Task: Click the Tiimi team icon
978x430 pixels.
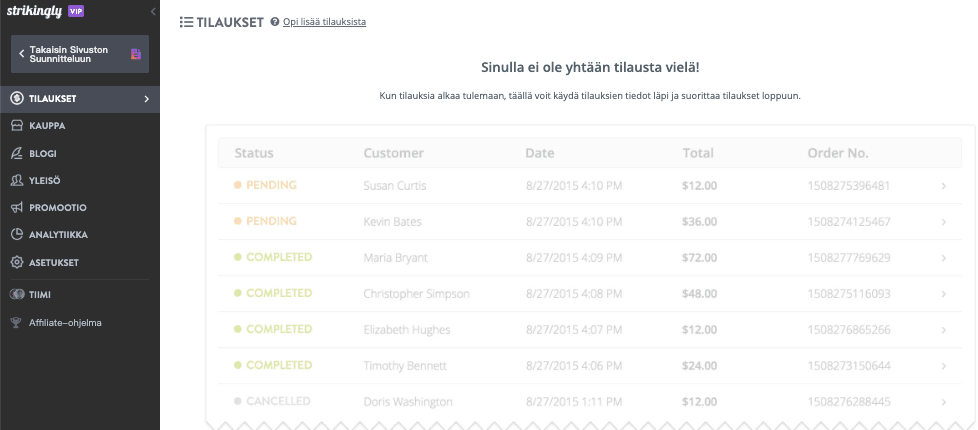Action: [17, 295]
